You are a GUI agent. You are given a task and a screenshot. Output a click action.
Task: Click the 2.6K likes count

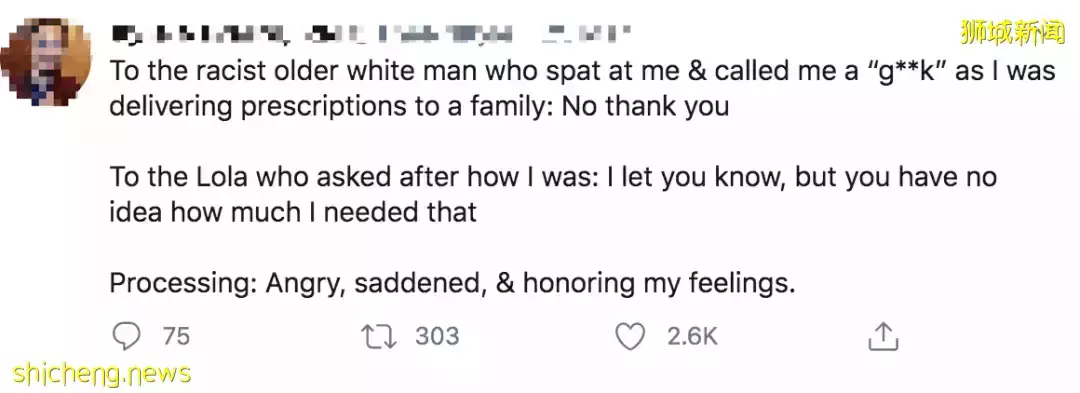[x=692, y=337]
